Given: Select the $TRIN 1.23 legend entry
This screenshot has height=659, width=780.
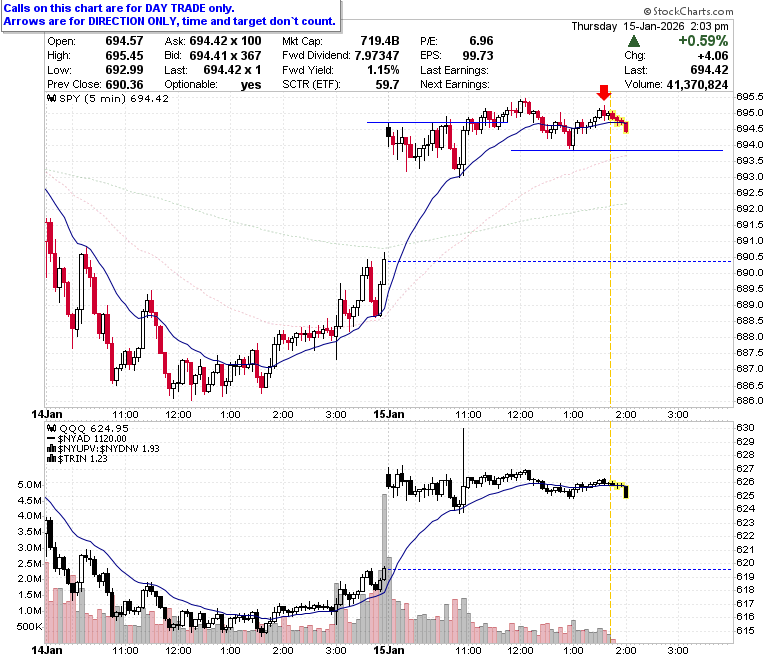Looking at the screenshot, I should pyautogui.click(x=83, y=459).
